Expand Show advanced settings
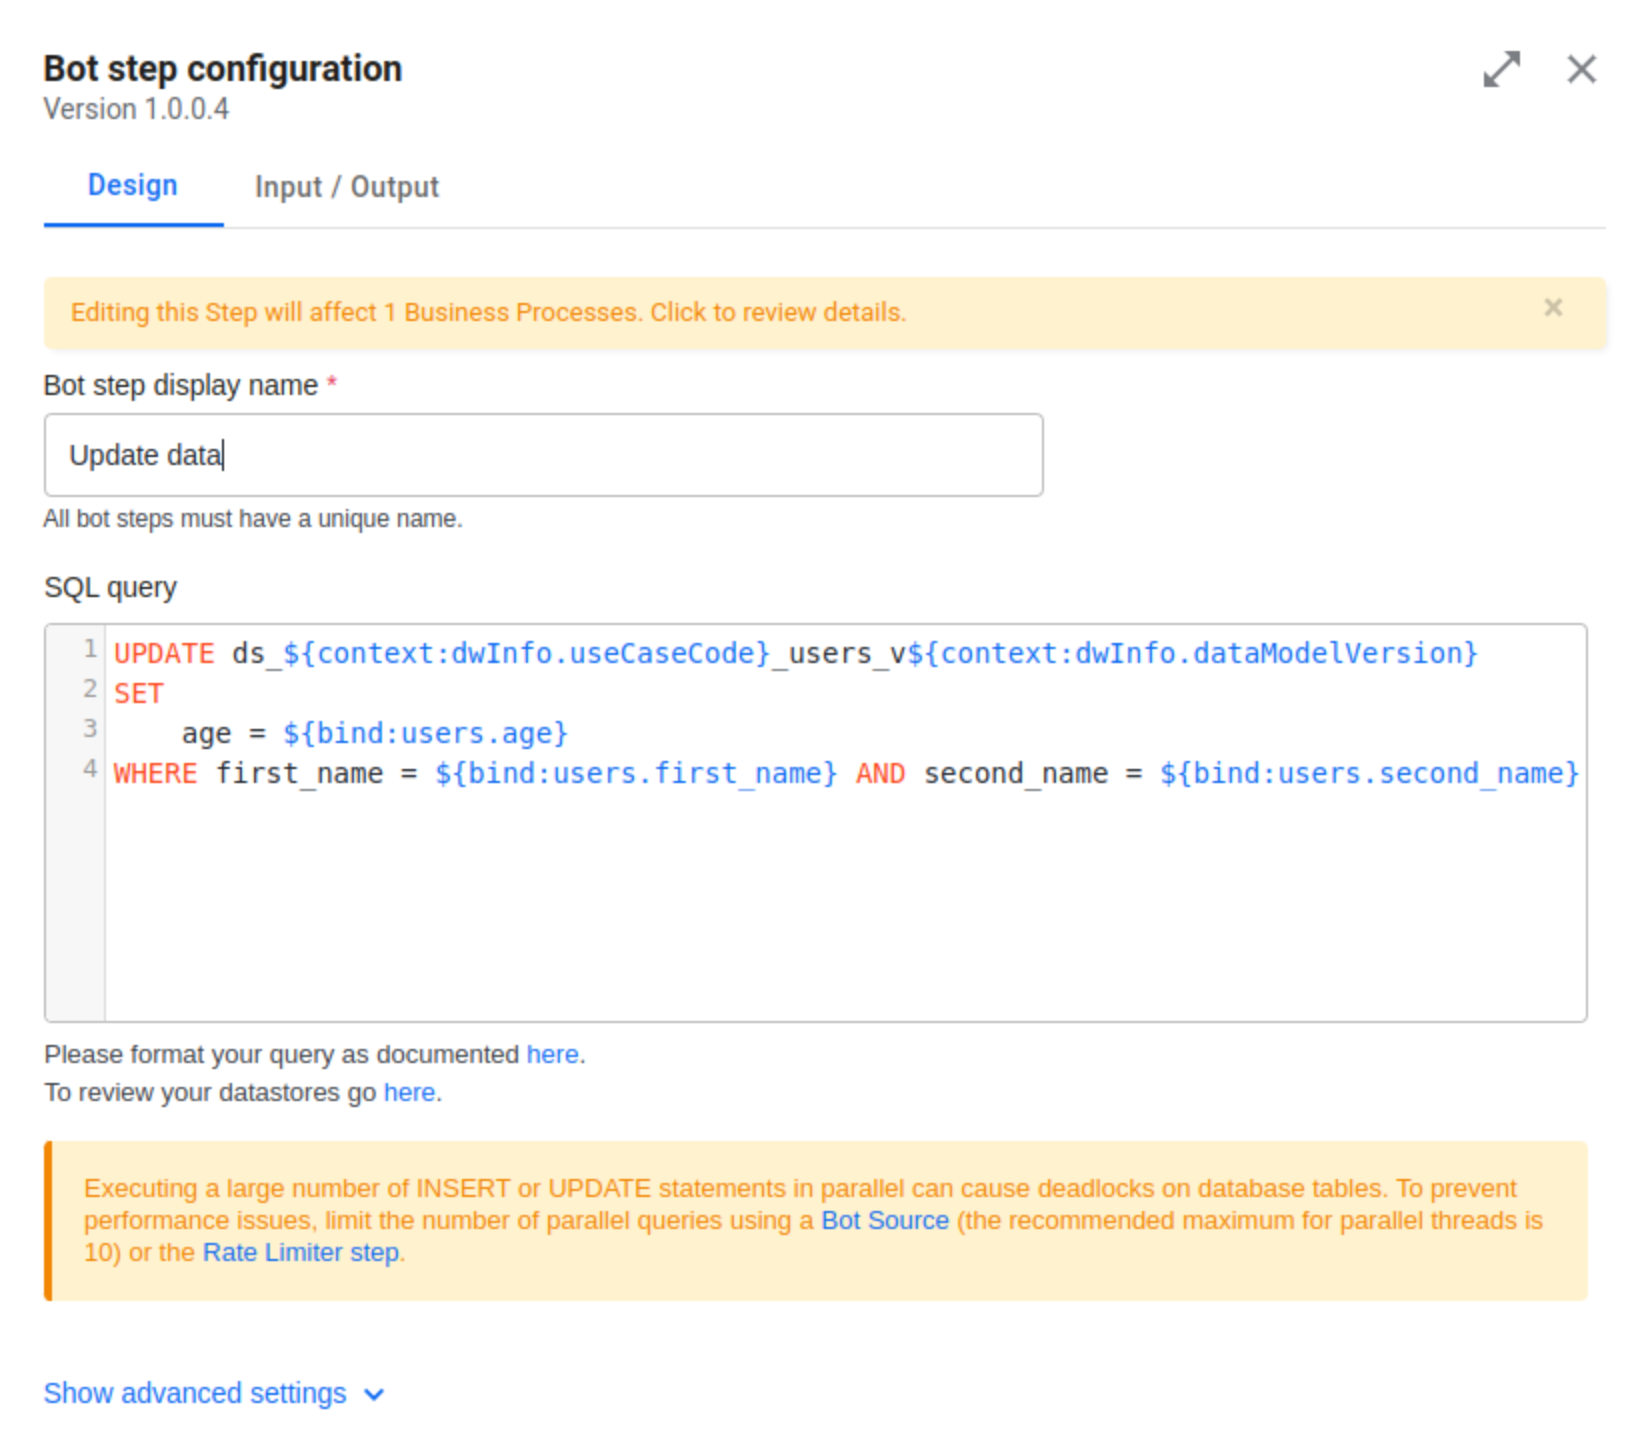The height and width of the screenshot is (1439, 1642). [213, 1393]
